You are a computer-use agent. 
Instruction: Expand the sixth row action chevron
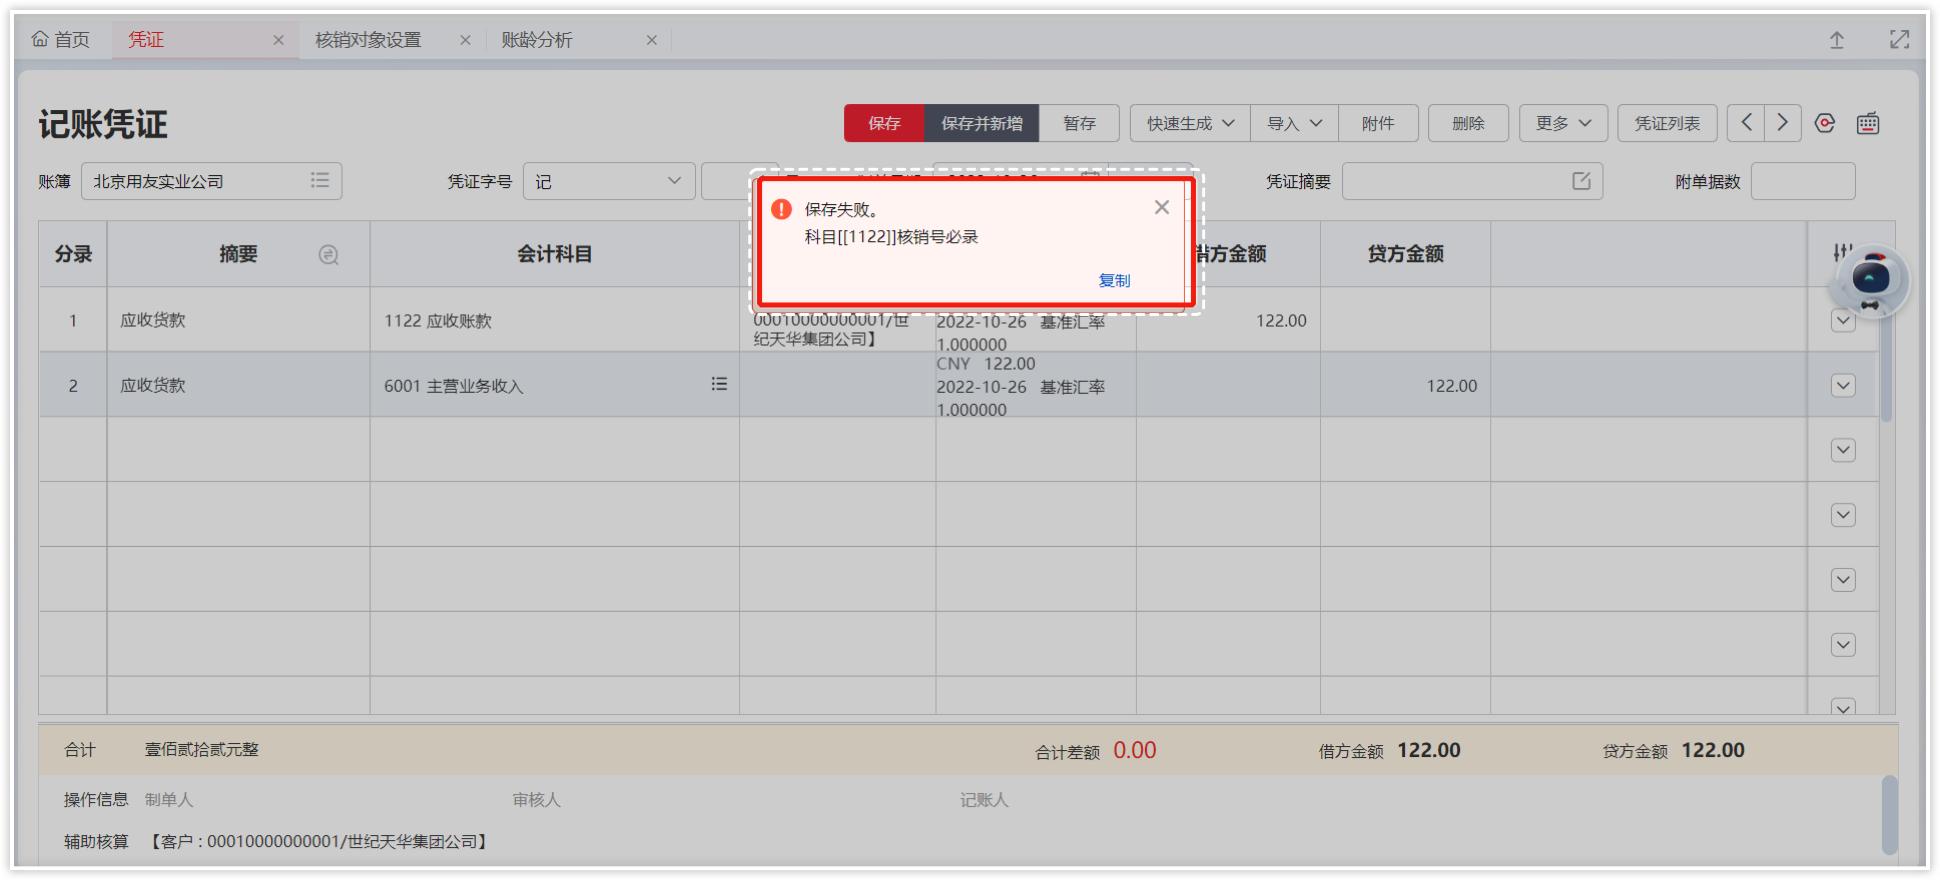coord(1843,645)
